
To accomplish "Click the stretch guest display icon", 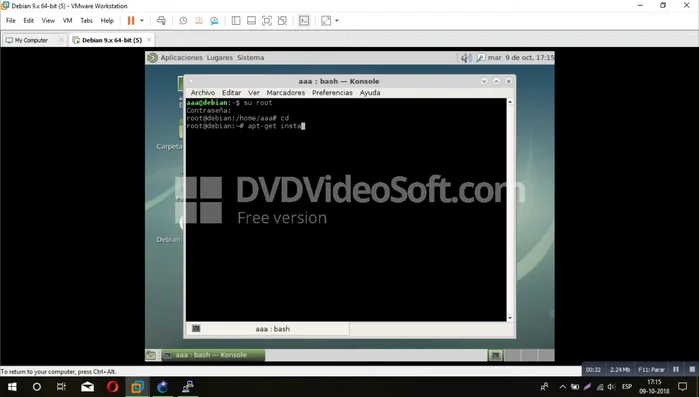I will coord(326,20).
